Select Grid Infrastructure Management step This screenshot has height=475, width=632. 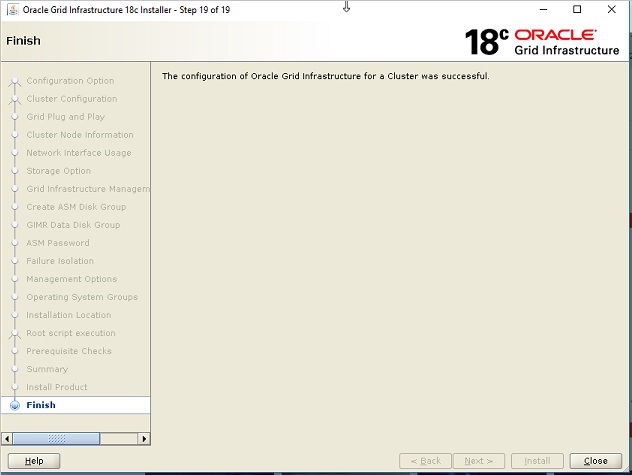coord(88,189)
